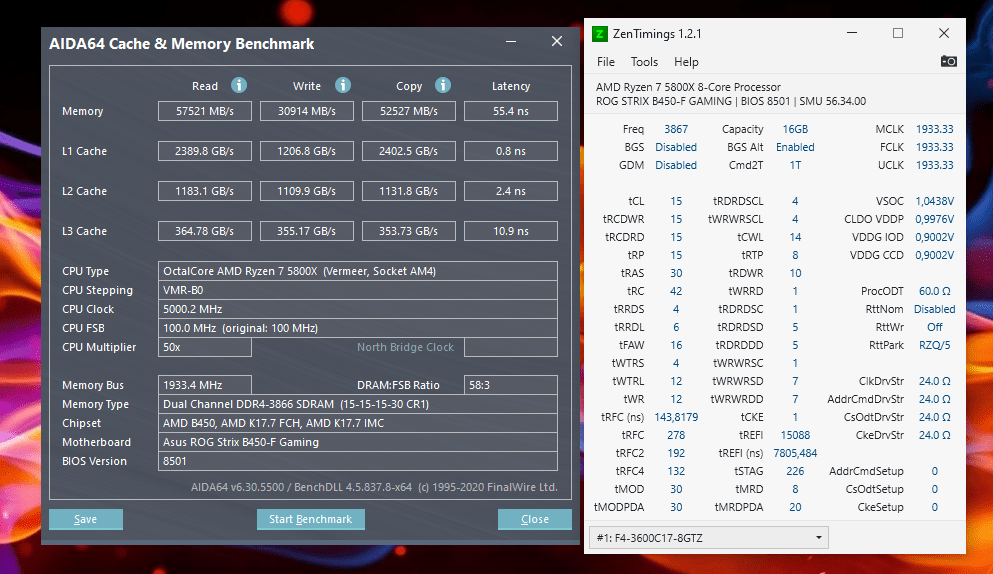
Task: Click the tREFI value 15088
Action: [x=795, y=435]
